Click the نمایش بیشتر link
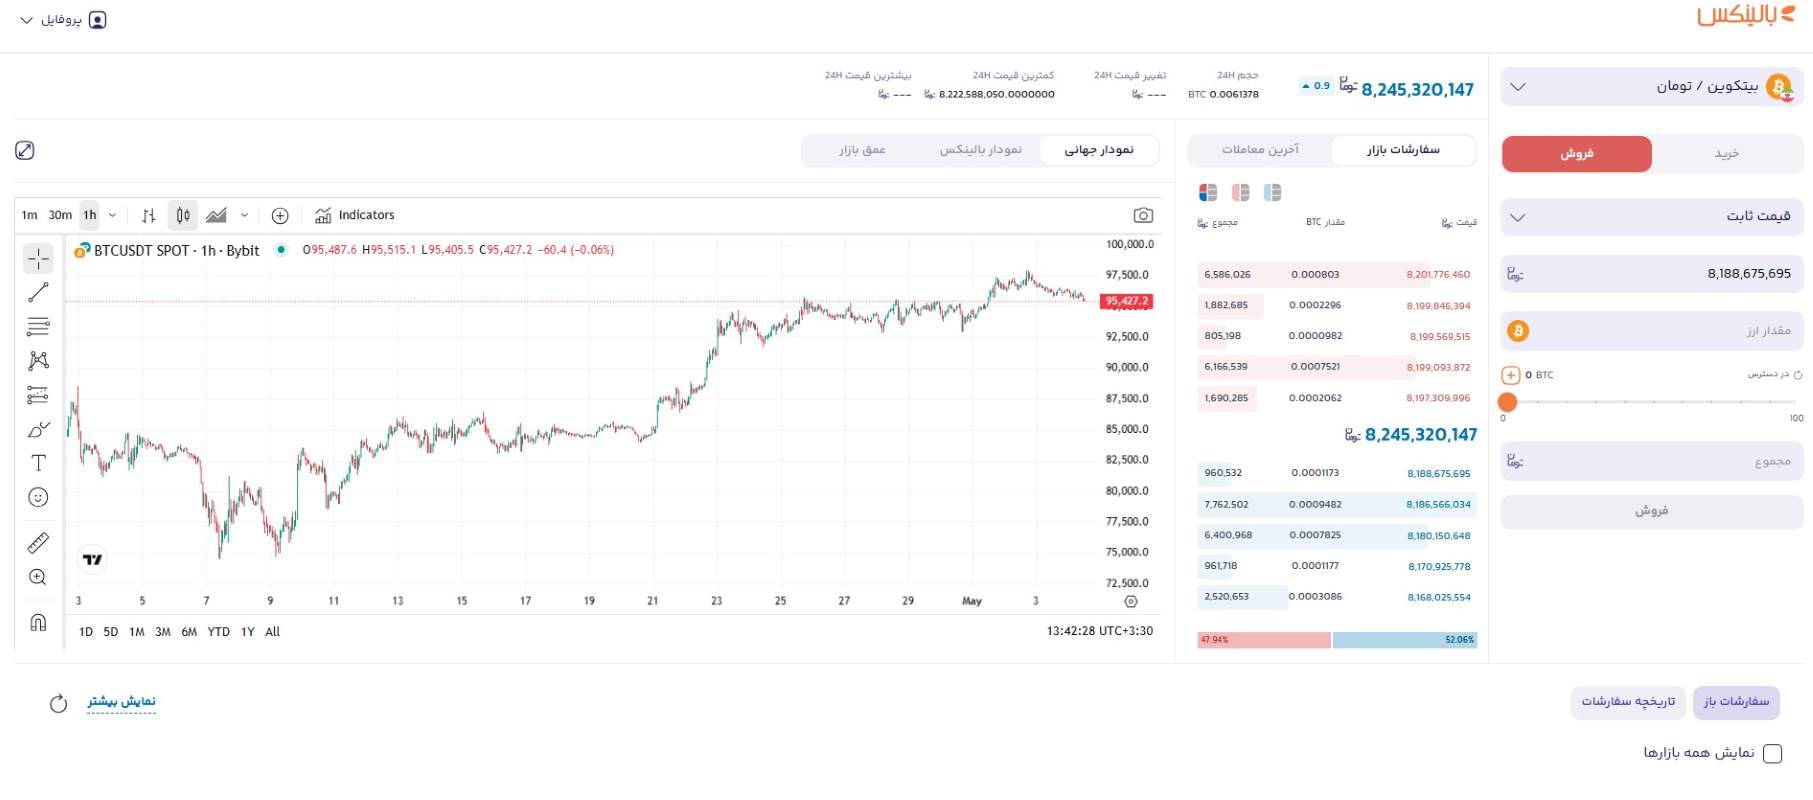Viewport: 1813px width, 800px height. 121,702
